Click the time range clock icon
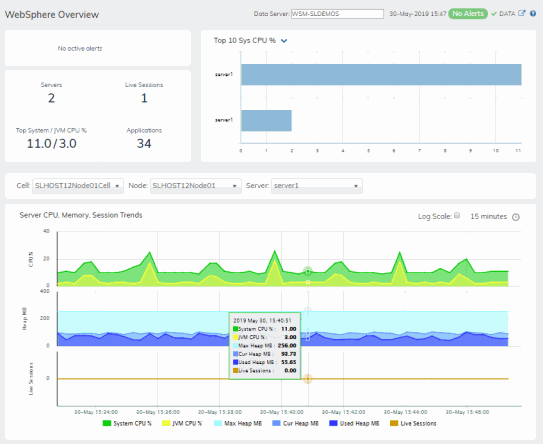 click(516, 217)
